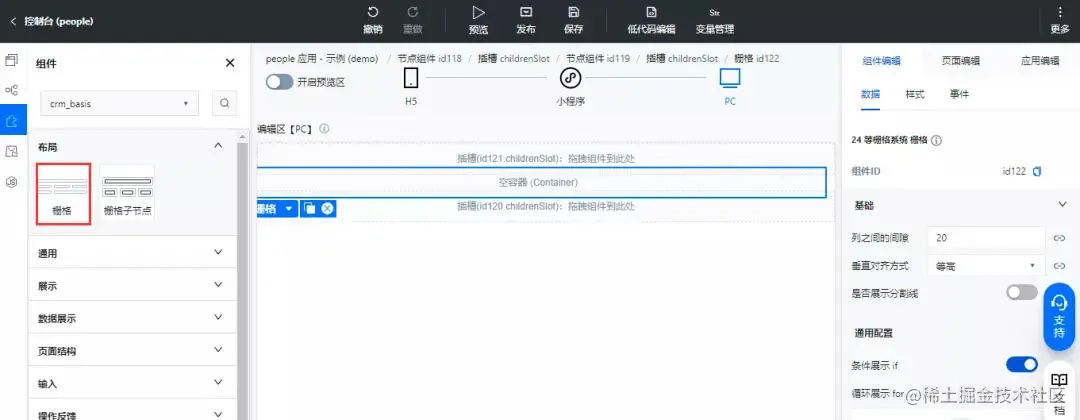
Task: Switch to 数据 sub-tab
Action: [871, 94]
